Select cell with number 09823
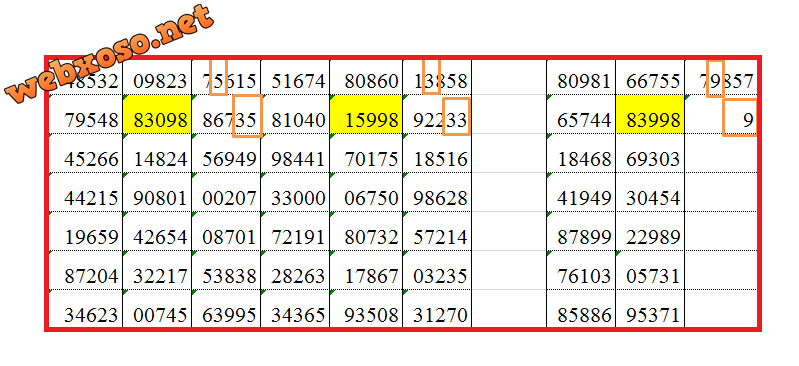The height and width of the screenshot is (366, 799). pos(157,77)
